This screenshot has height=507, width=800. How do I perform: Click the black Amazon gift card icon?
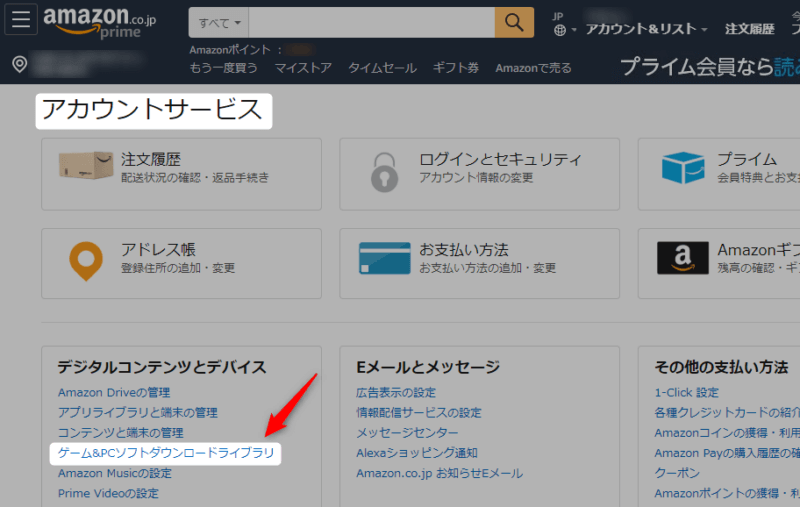(x=683, y=258)
